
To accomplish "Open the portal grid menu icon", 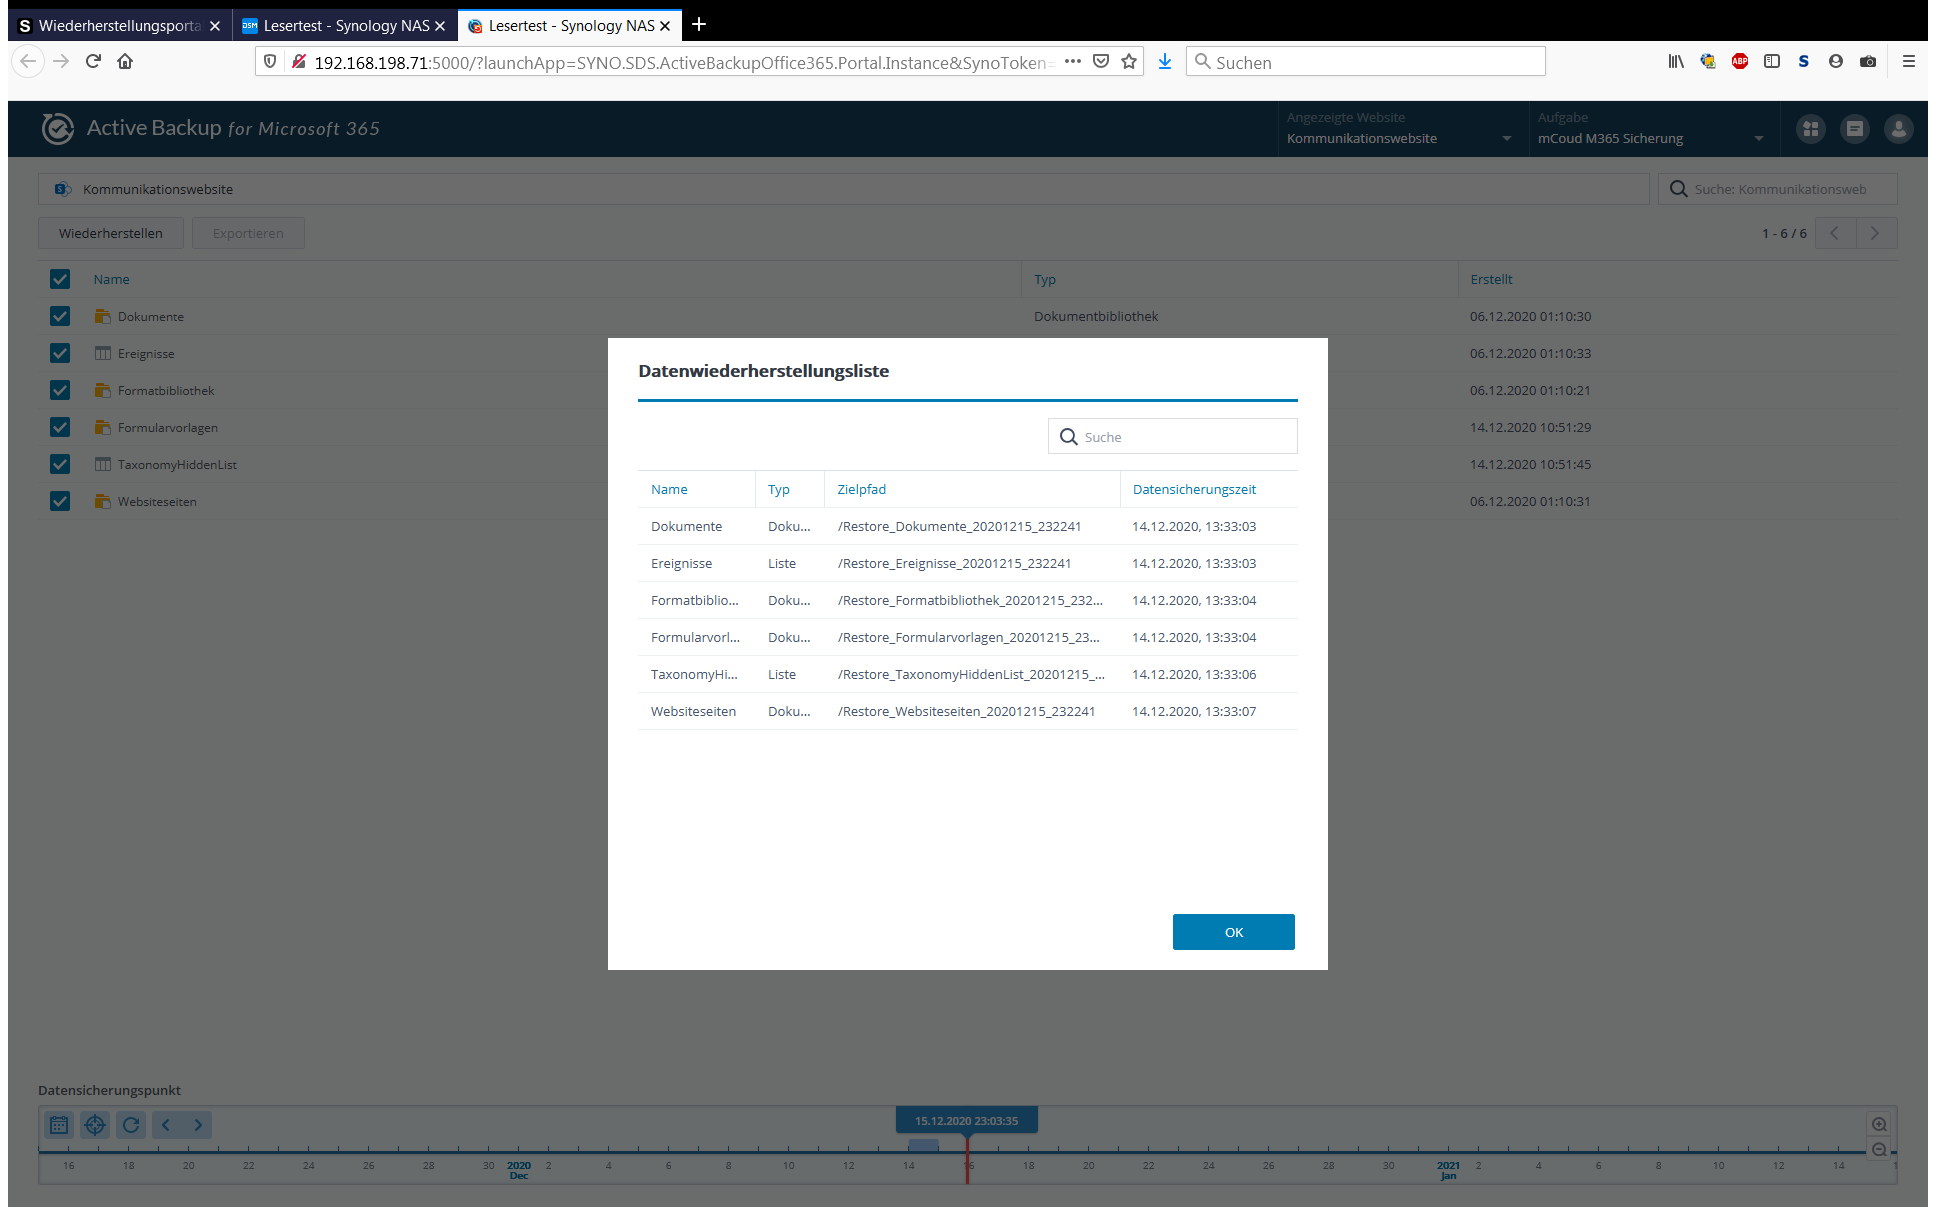I will (x=1810, y=129).
